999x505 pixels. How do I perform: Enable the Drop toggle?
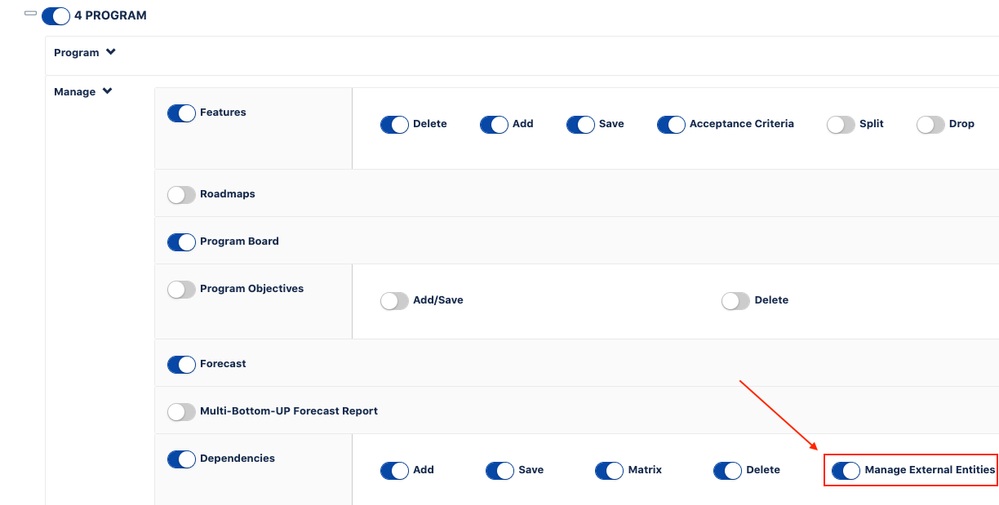tap(930, 125)
